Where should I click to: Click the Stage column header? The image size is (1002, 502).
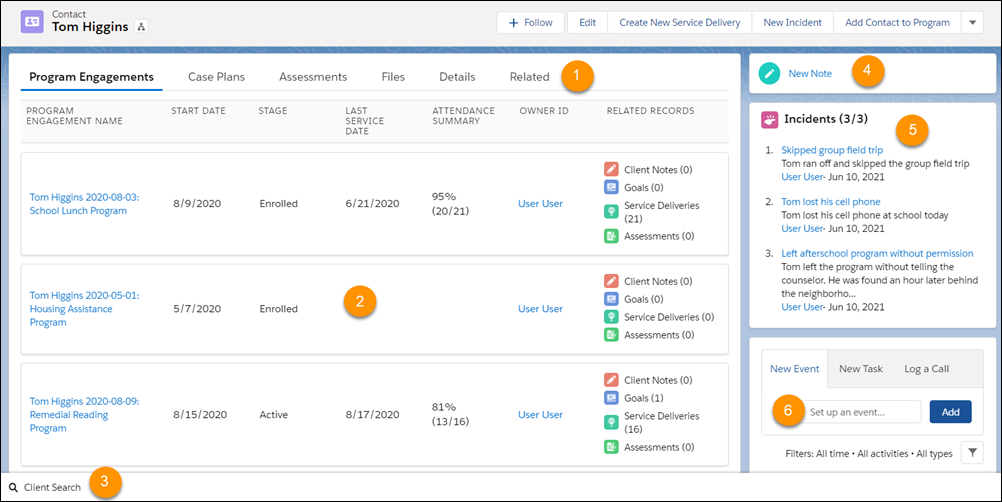(272, 110)
